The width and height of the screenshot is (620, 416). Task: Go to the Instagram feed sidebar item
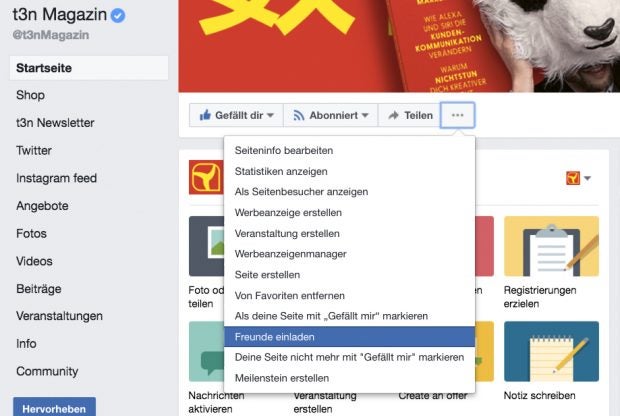[56, 178]
